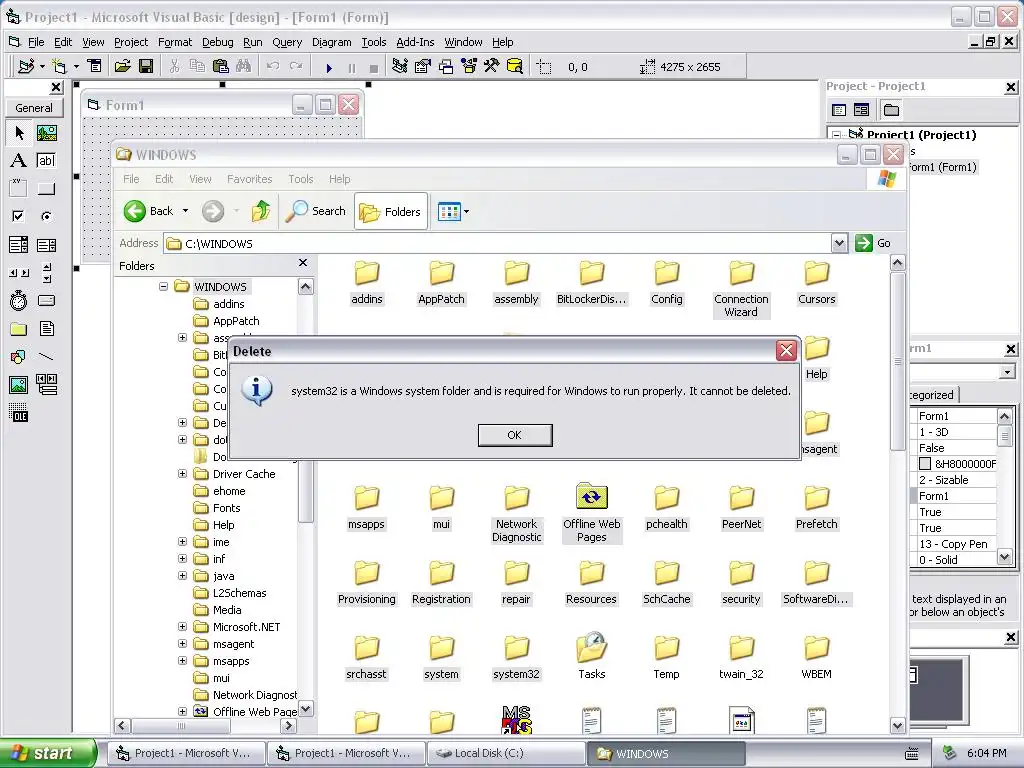
Task: Open the Debug menu in Visual Basic
Action: pyautogui.click(x=217, y=42)
